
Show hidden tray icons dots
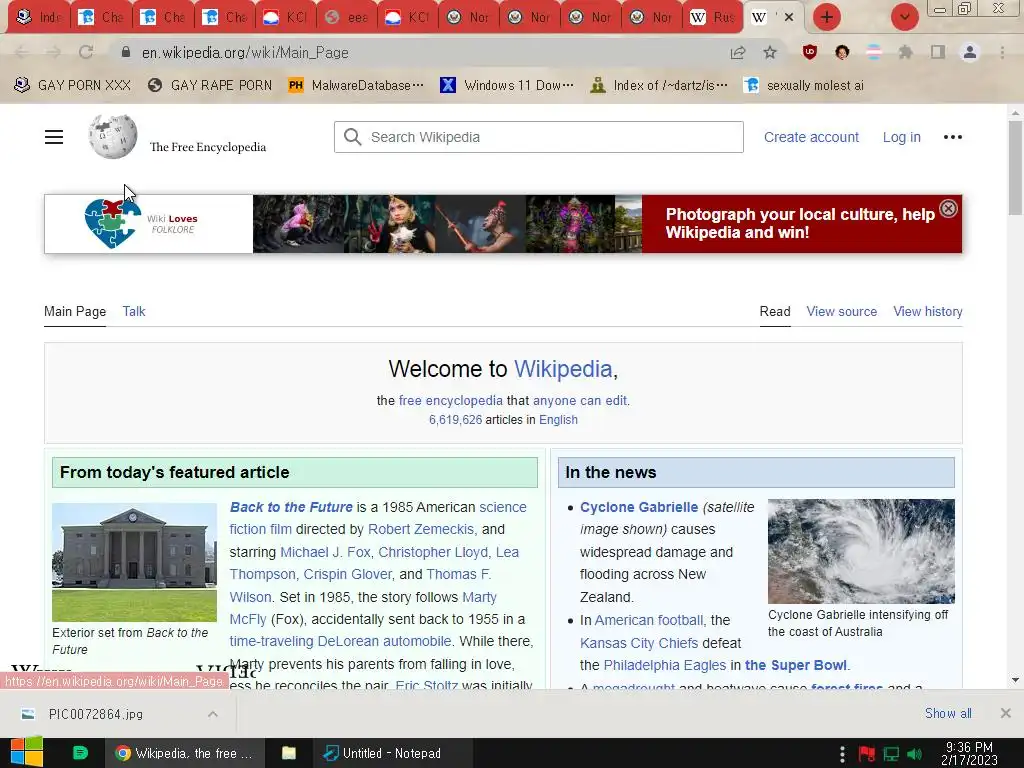click(x=842, y=754)
